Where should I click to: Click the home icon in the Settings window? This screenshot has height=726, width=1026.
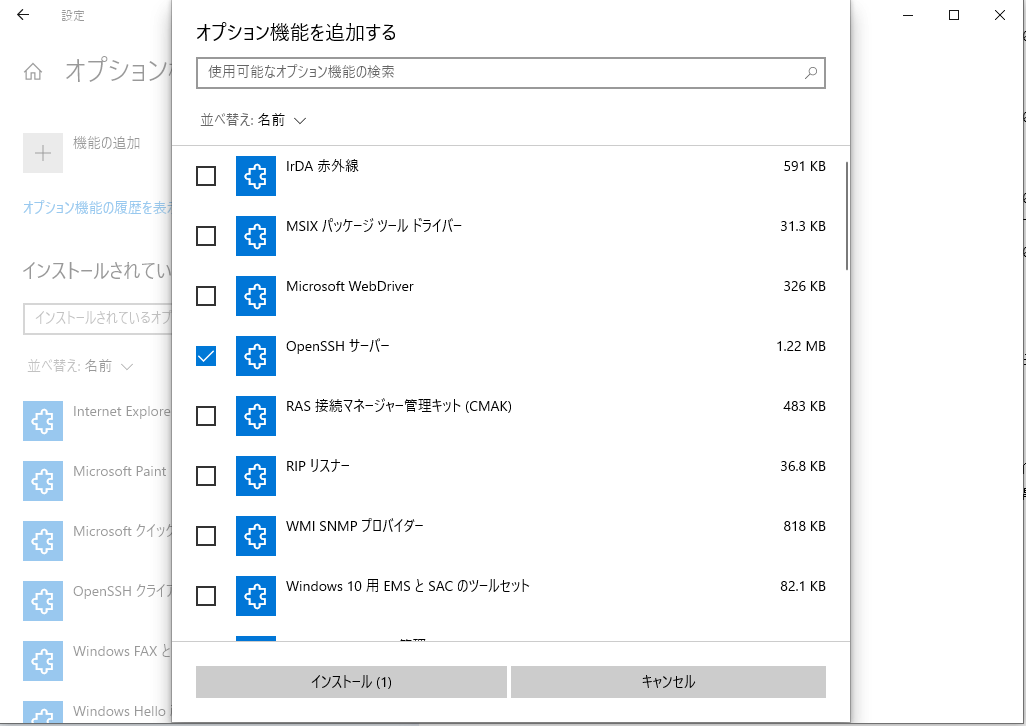pos(33,72)
